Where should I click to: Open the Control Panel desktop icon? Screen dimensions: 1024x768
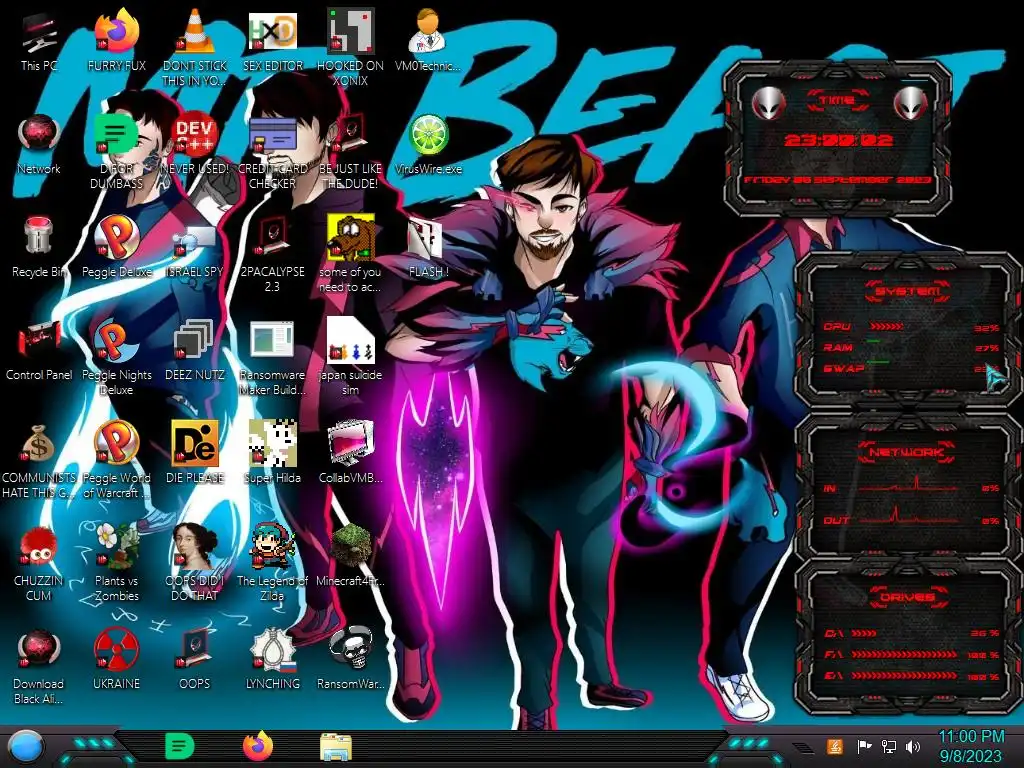(39, 340)
